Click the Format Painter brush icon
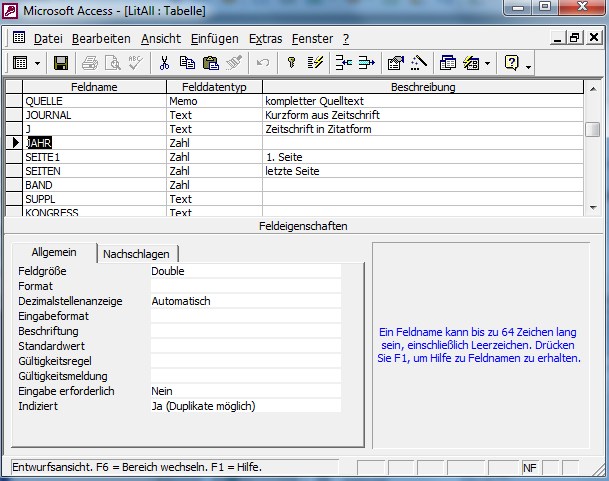Viewport: 609px width, 481px height. point(234,63)
